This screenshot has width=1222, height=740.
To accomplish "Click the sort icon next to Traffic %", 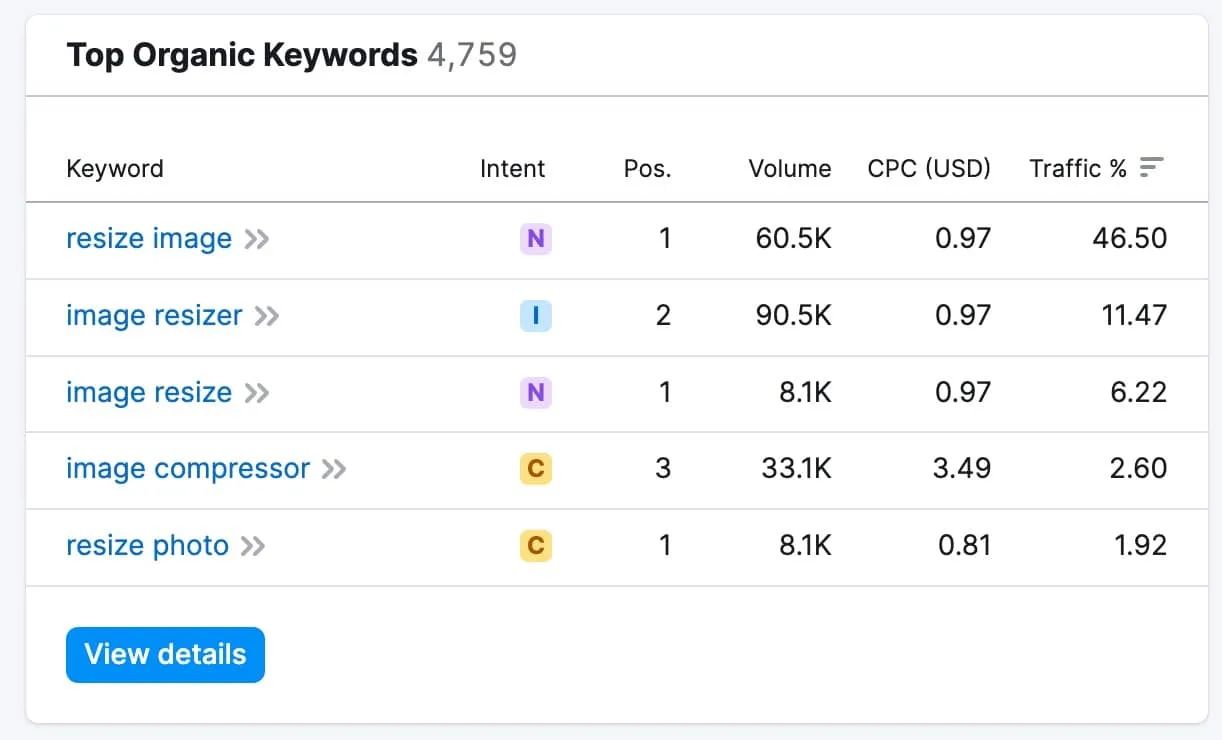I will coord(1152,167).
